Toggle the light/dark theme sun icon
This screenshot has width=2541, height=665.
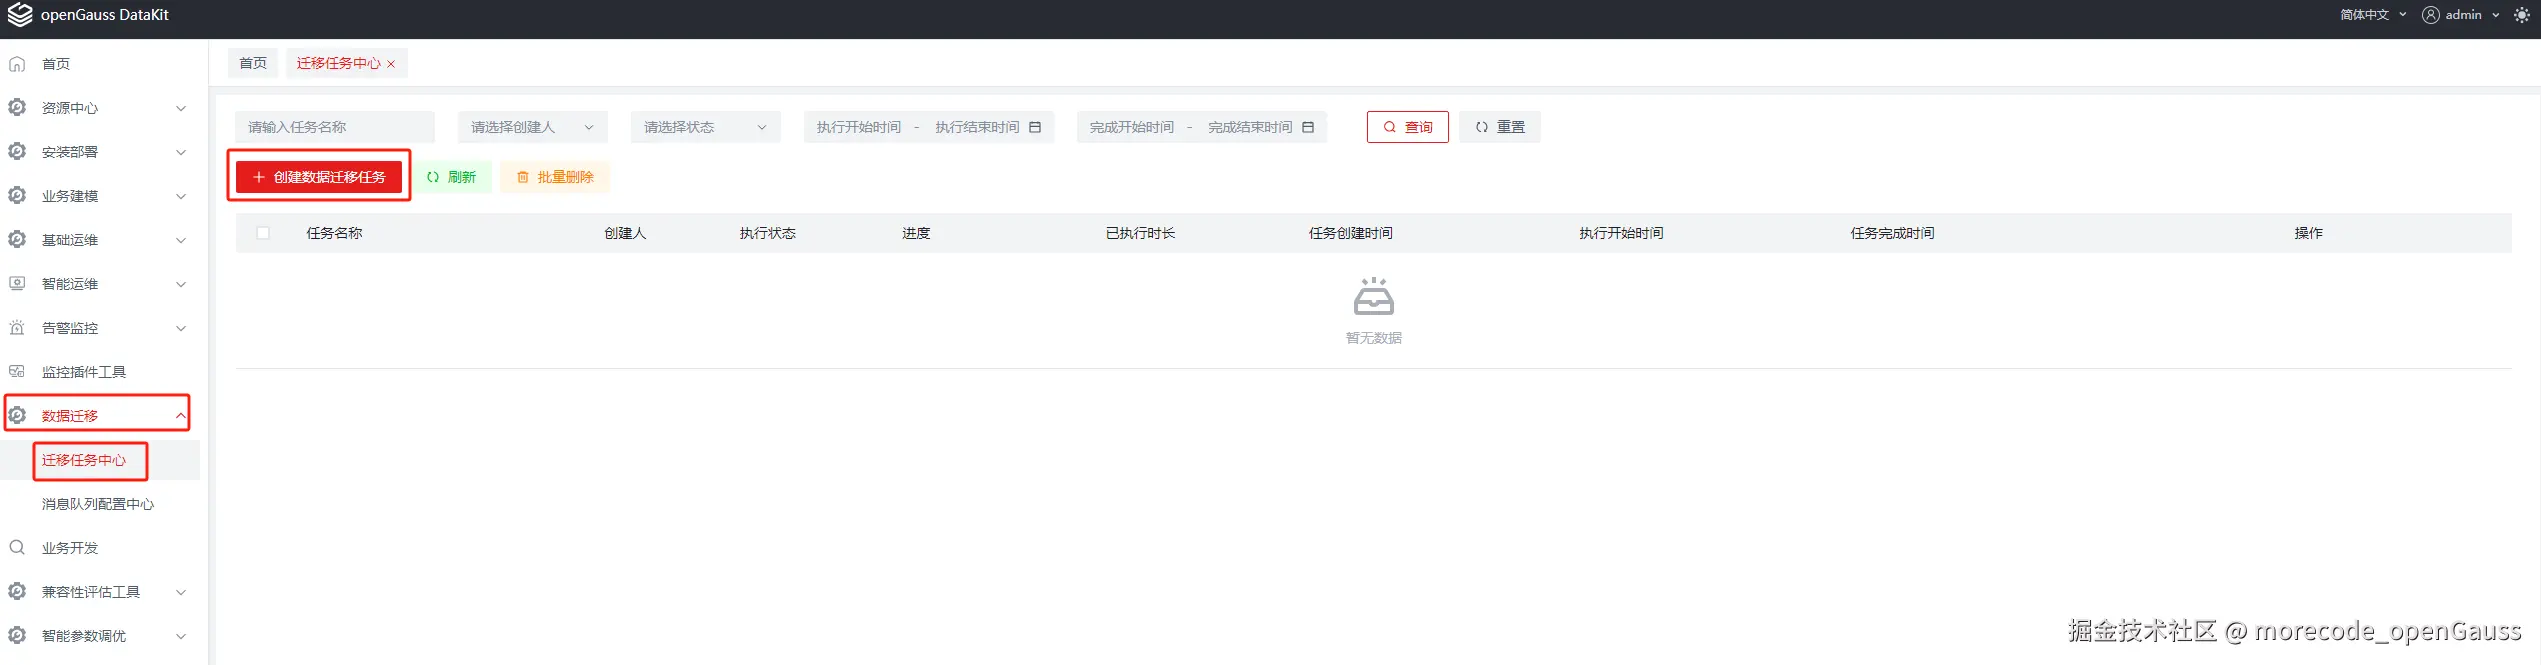[2522, 15]
